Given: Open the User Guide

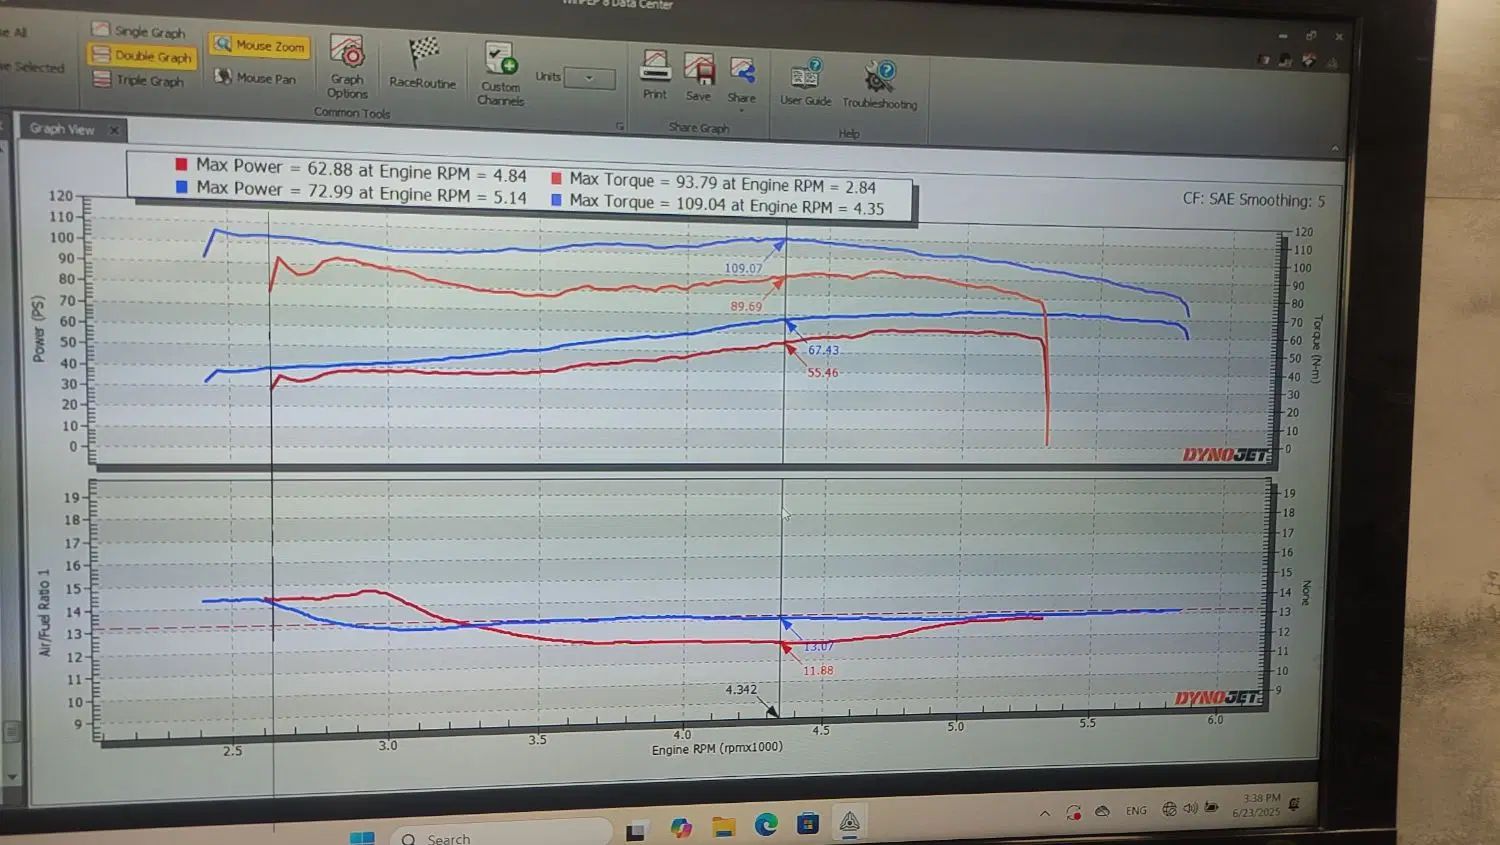Looking at the screenshot, I should [x=806, y=82].
